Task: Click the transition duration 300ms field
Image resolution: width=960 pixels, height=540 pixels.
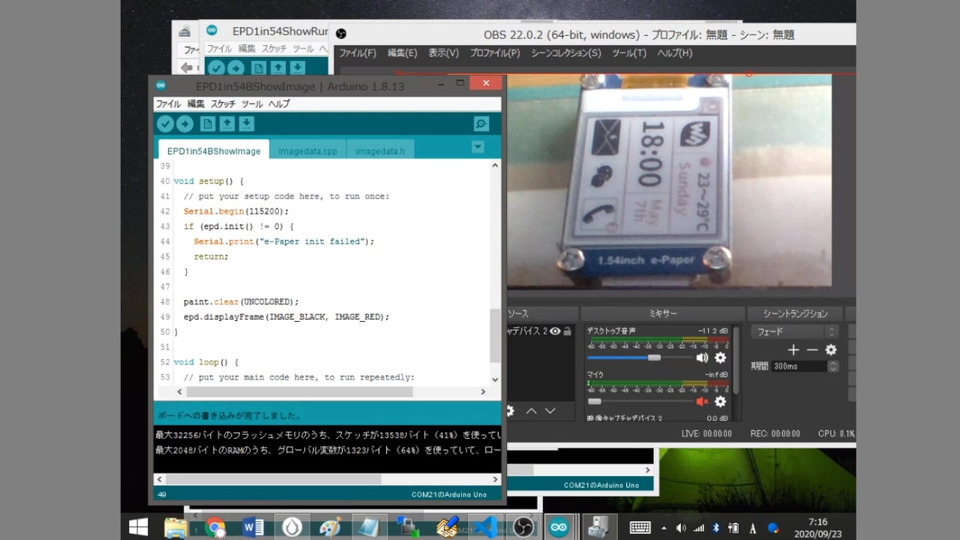Action: coord(800,366)
